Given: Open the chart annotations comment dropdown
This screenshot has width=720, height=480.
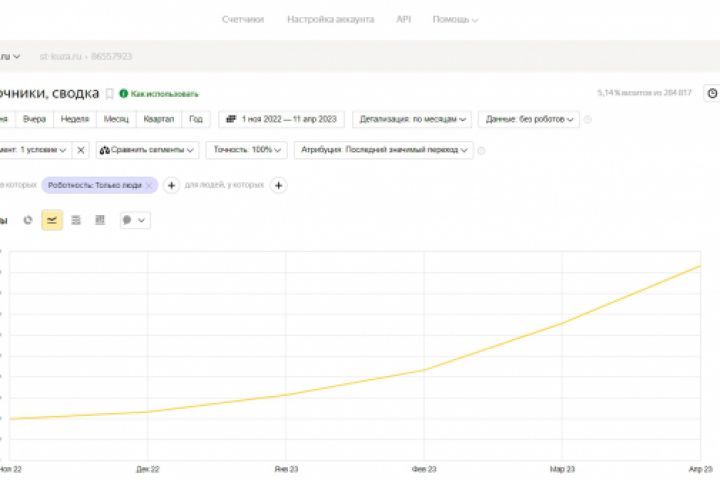Looking at the screenshot, I should click(134, 220).
